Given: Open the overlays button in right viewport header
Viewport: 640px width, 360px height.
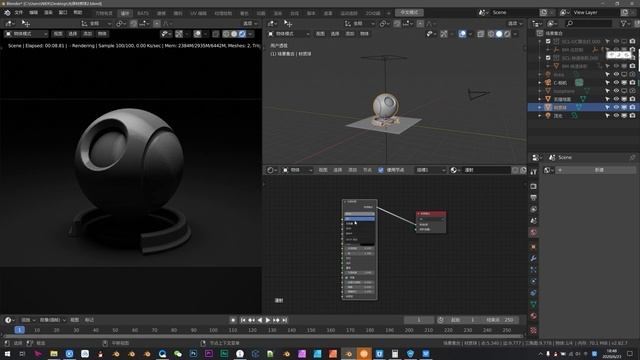Looking at the screenshot, I should 462,34.
